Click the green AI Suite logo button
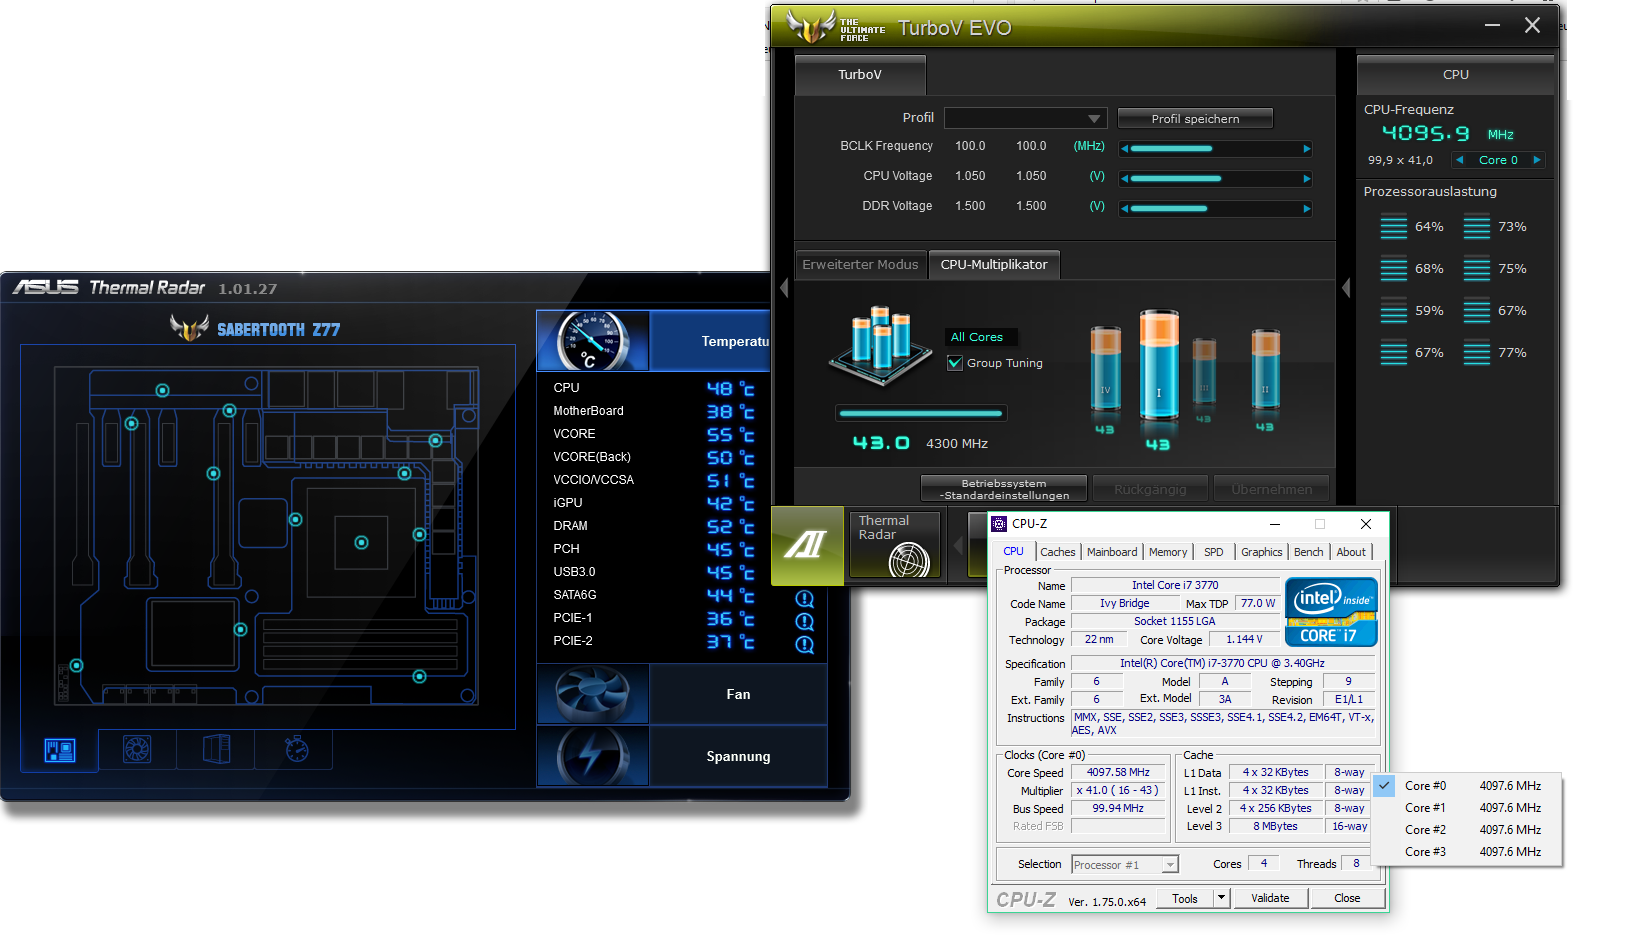 pyautogui.click(x=807, y=545)
